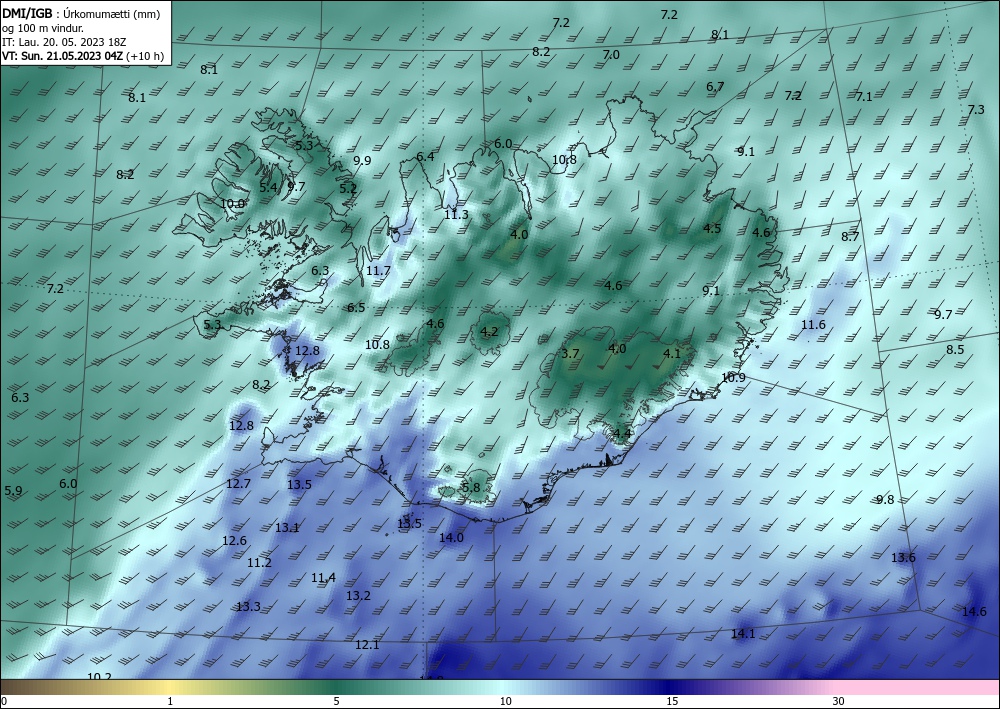
Task: Click the value 6.7 on the map
Action: (716, 87)
